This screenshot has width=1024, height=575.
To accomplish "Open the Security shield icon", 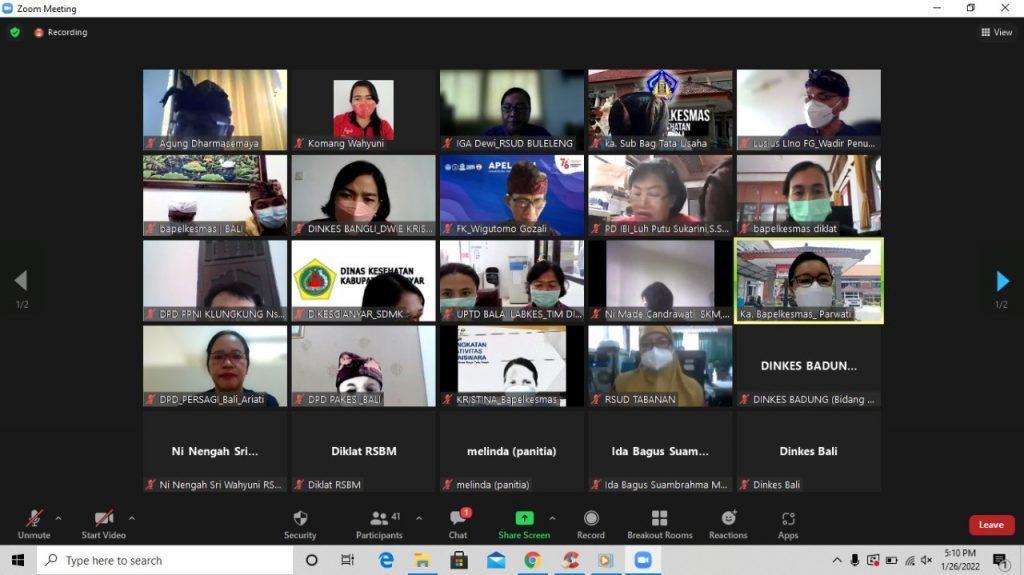I will coord(300,519).
